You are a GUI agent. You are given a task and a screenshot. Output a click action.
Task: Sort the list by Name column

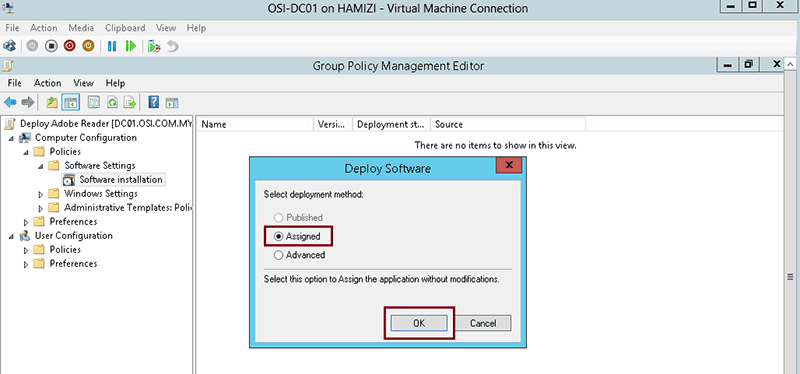tap(255, 124)
